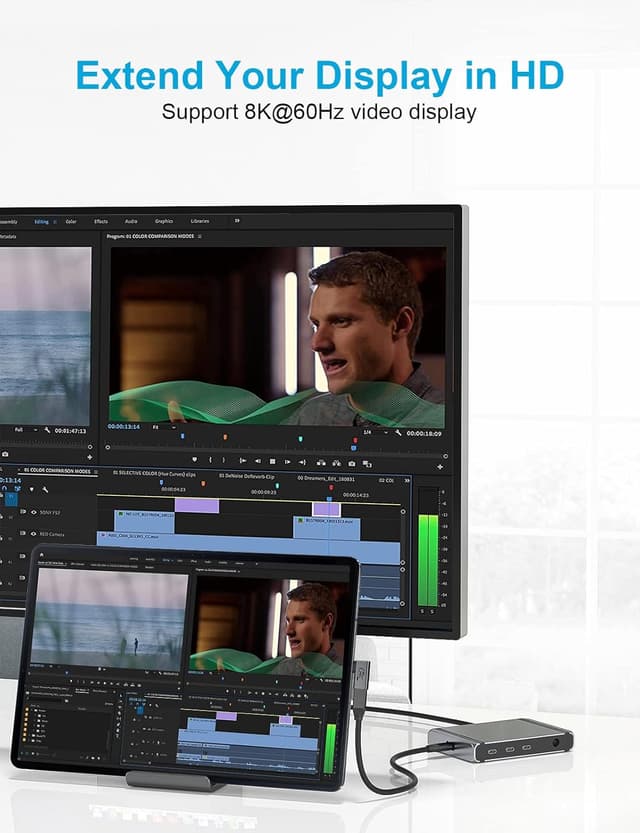Image resolution: width=640 pixels, height=833 pixels.
Task: Click the Export Frame camera icon
Action: click(351, 463)
